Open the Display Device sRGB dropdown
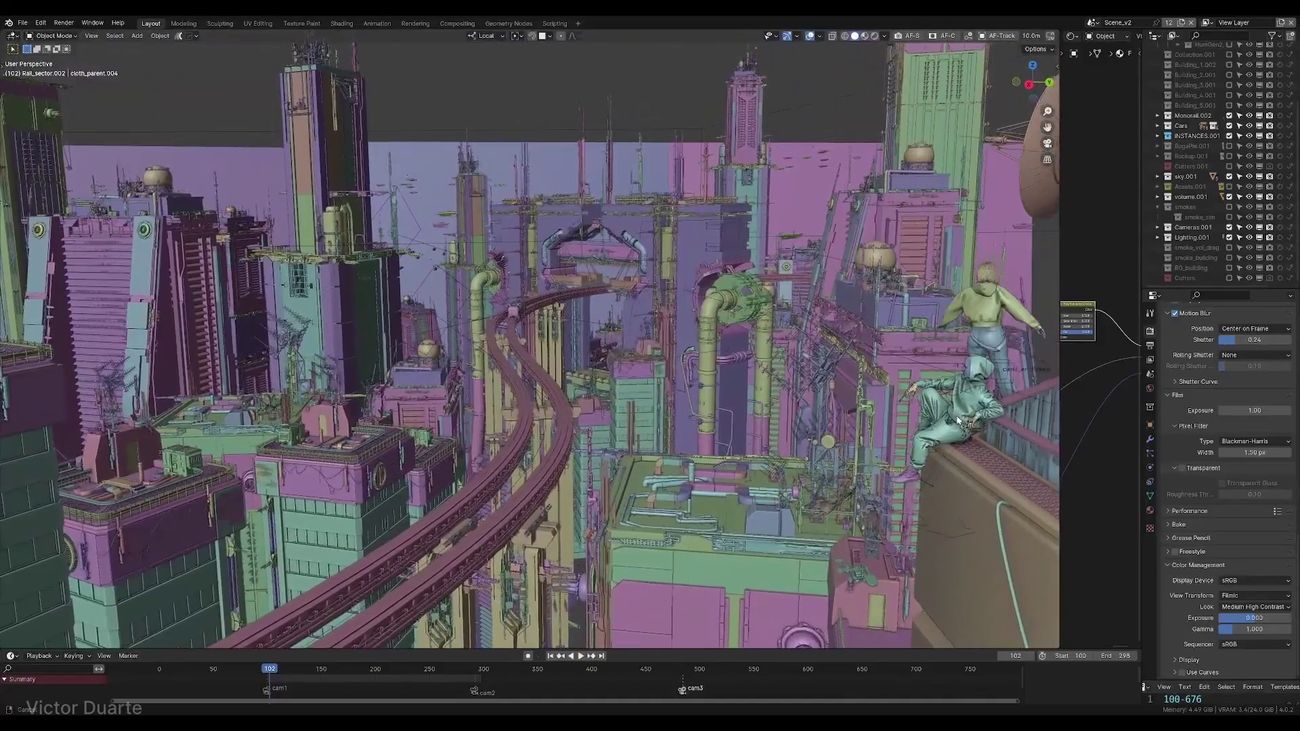 pyautogui.click(x=1255, y=580)
